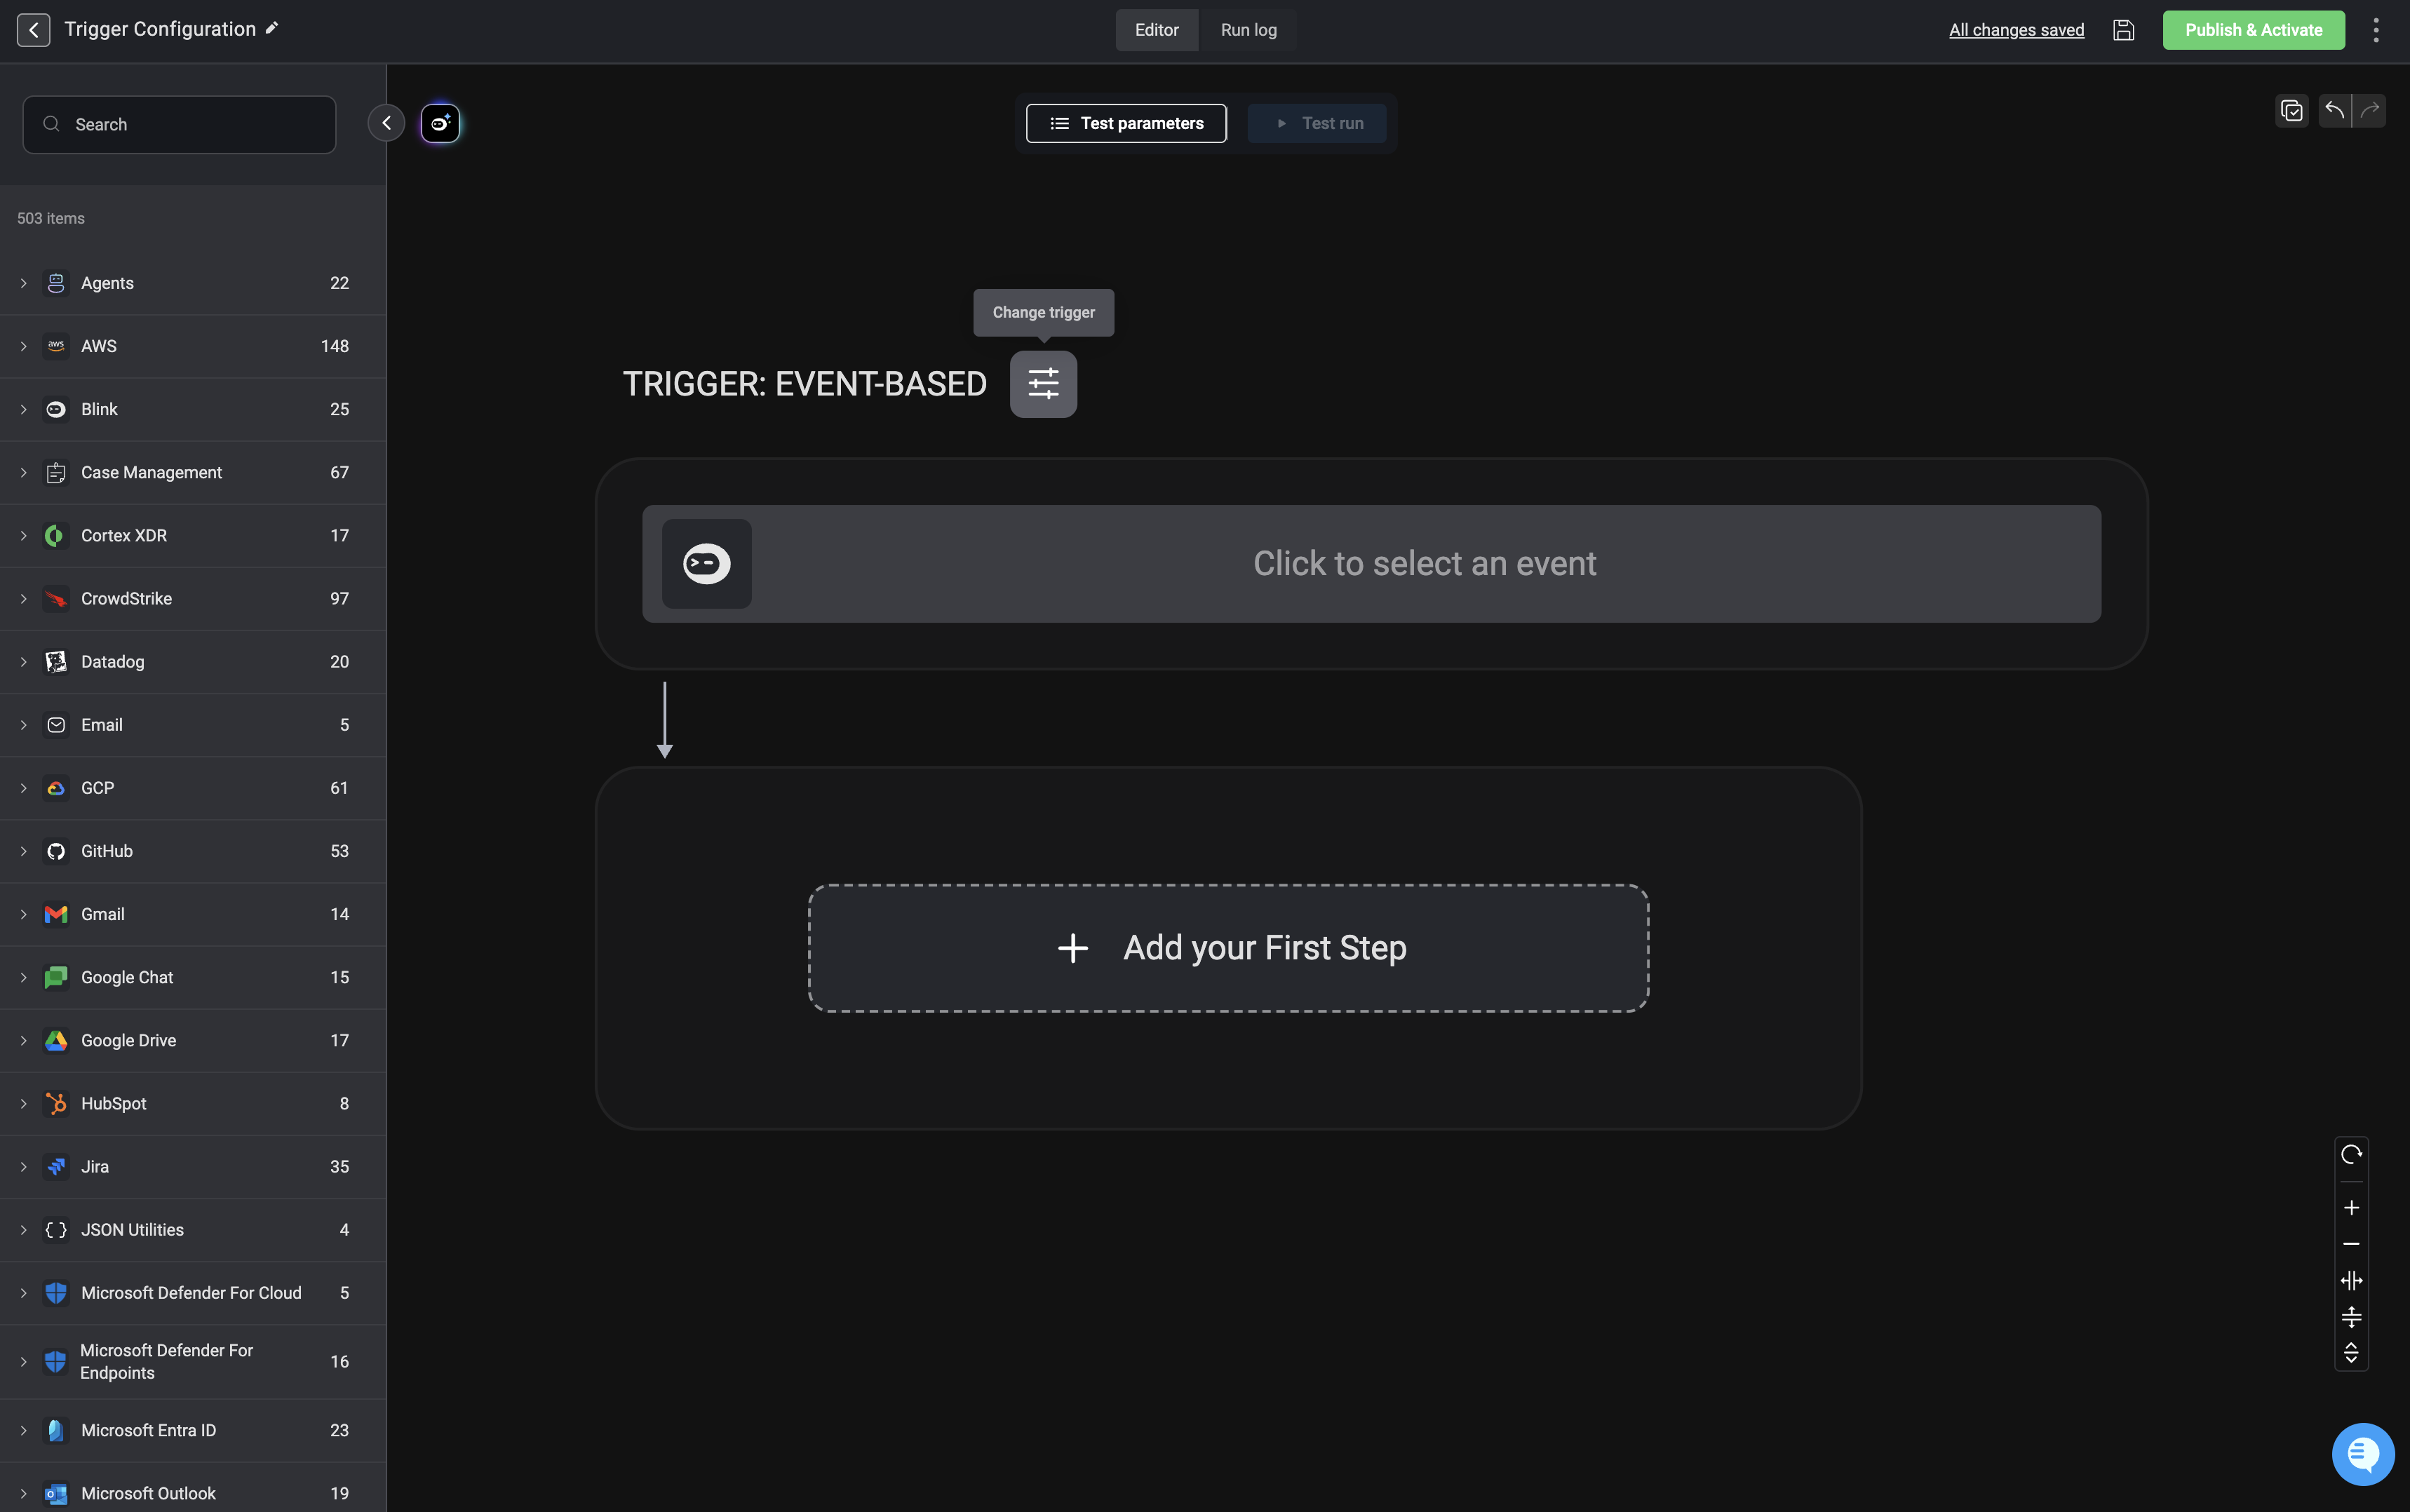This screenshot has height=1512, width=2410.
Task: Click the reset view rotate icon
Action: tap(2351, 1155)
